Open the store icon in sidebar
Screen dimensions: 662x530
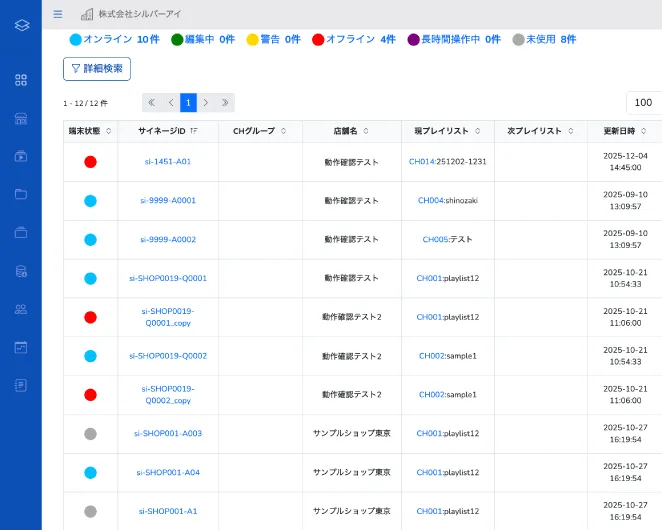pyautogui.click(x=21, y=118)
